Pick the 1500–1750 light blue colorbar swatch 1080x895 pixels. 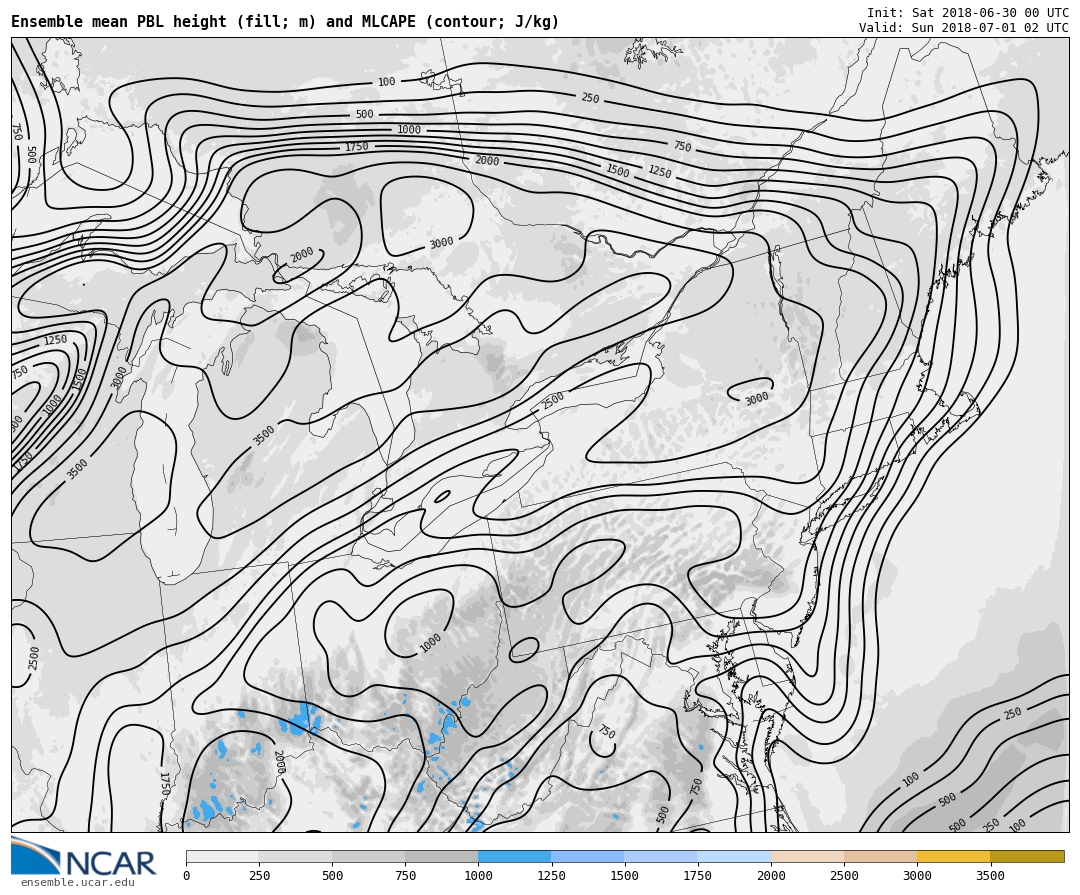(x=661, y=856)
